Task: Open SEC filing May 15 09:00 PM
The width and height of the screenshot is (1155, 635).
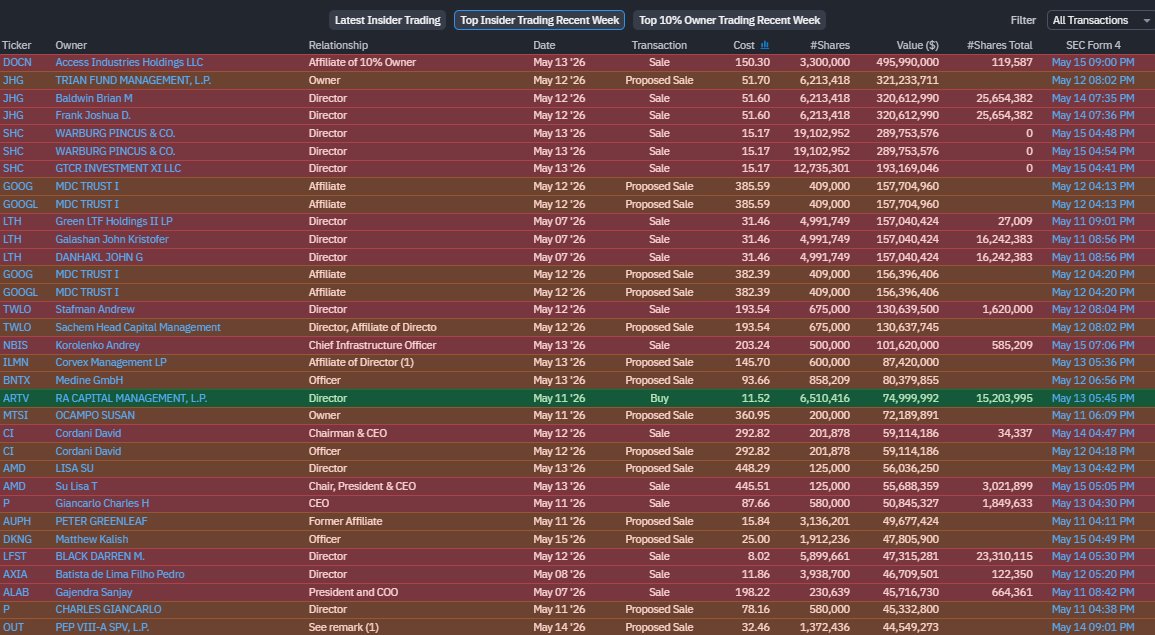Action: coord(1093,63)
